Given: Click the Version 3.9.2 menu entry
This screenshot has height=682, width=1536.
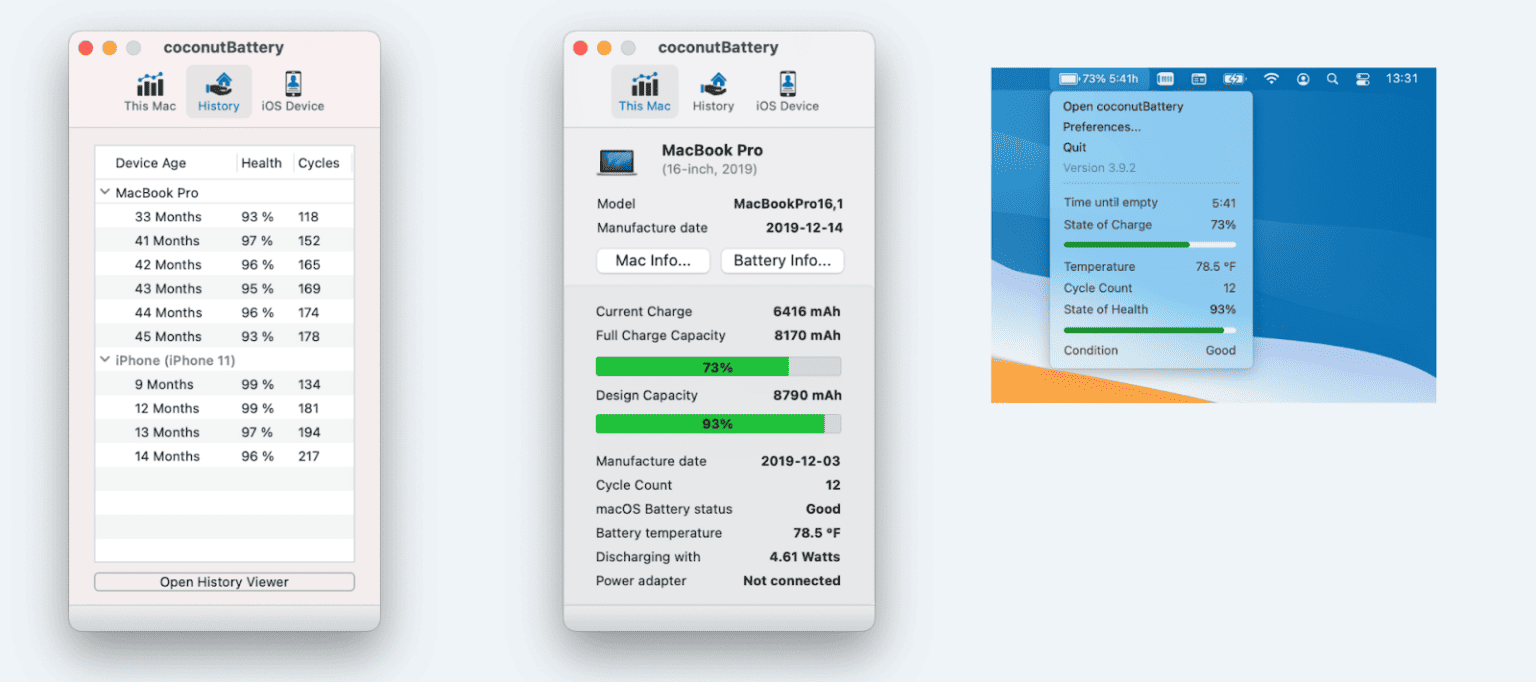Looking at the screenshot, I should click(x=1099, y=168).
